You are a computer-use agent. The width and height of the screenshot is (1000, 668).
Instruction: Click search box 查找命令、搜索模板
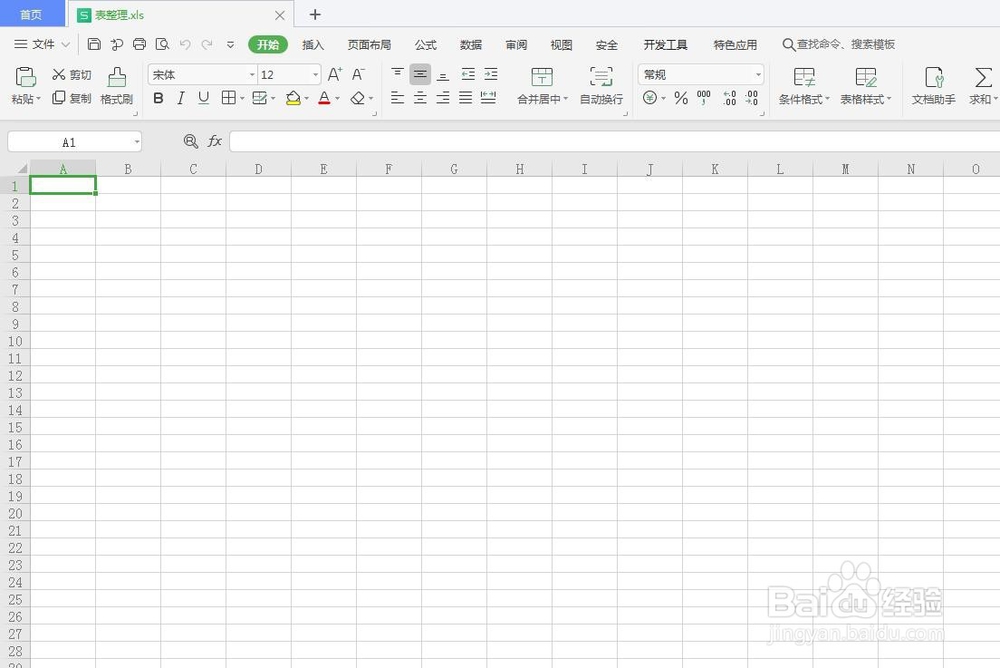[x=839, y=44]
